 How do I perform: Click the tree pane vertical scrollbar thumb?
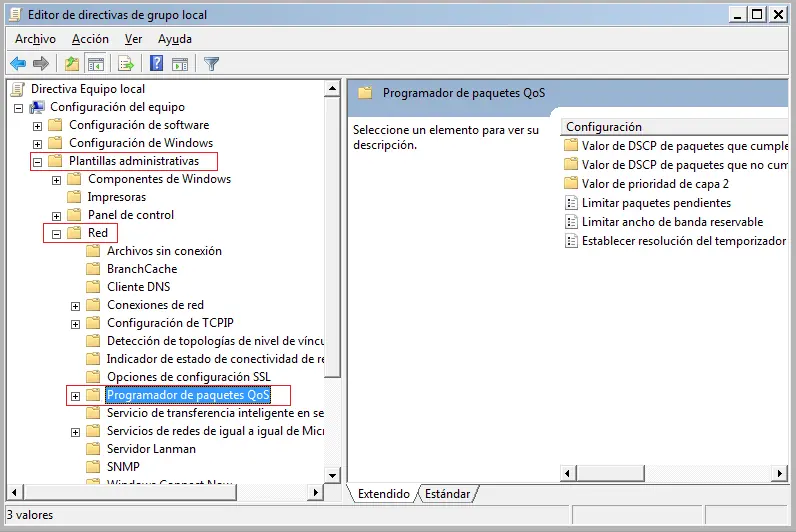click(332, 237)
